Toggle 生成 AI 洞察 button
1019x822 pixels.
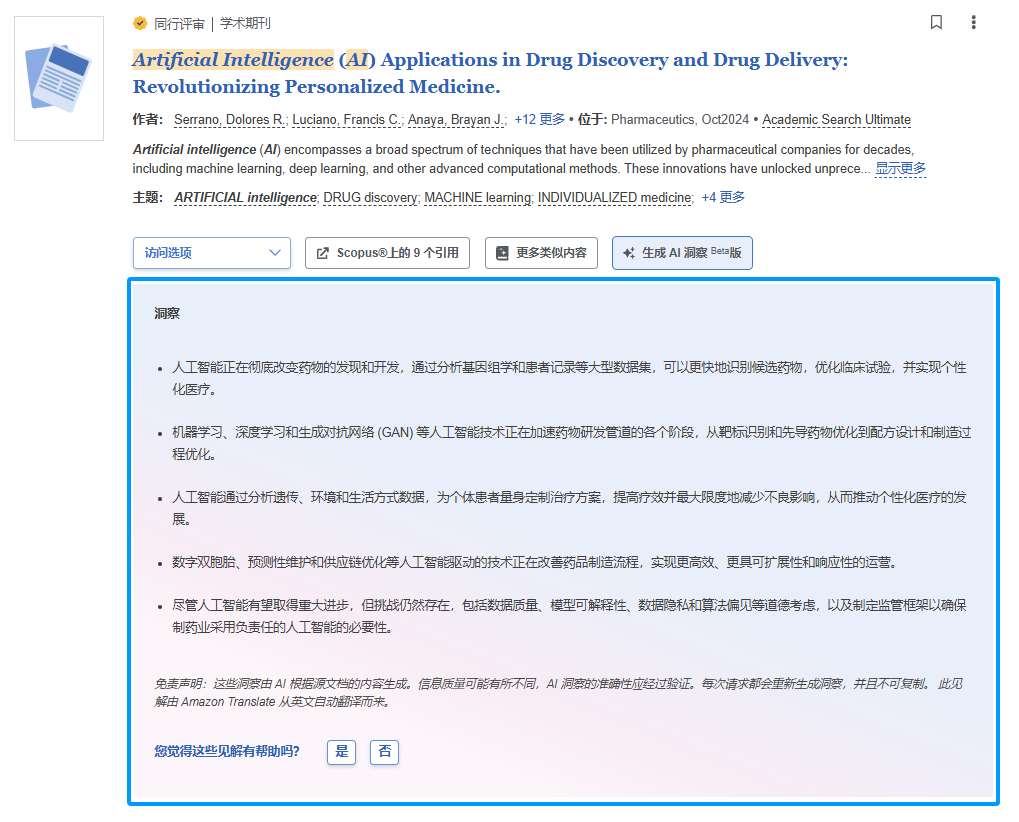[682, 253]
